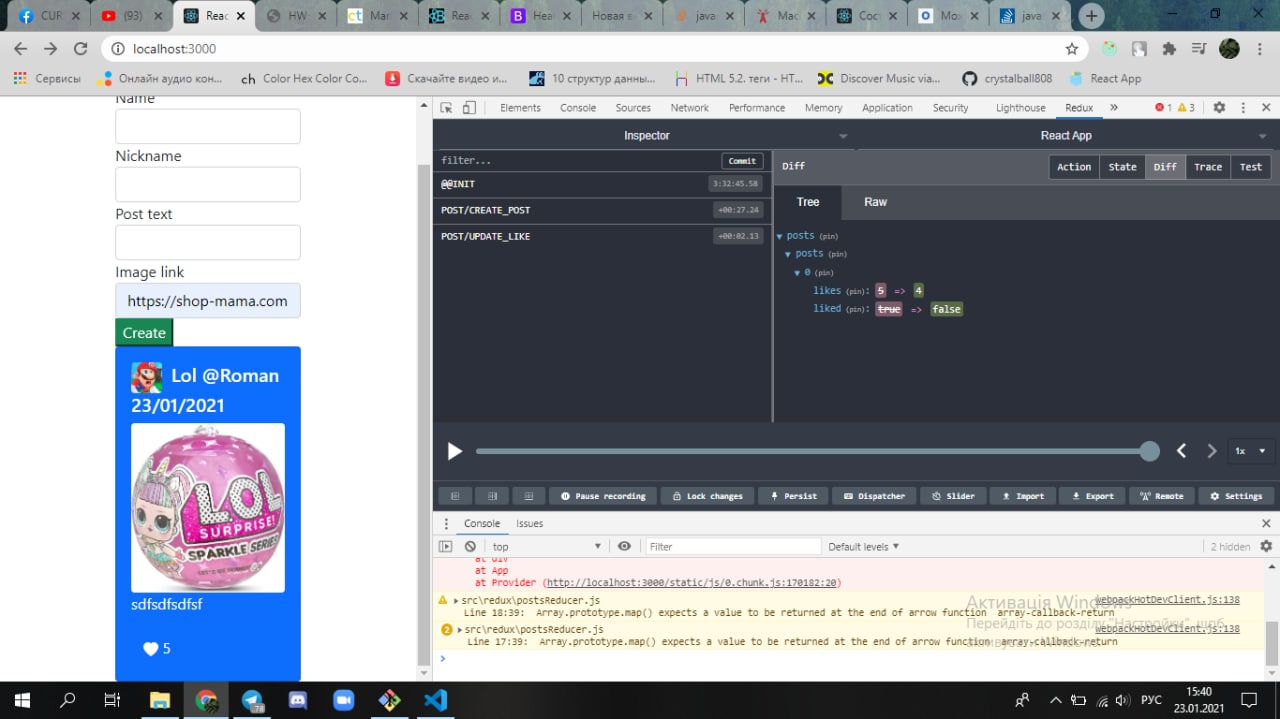Open a new Chrome tab
1280x719 pixels.
point(1091,16)
